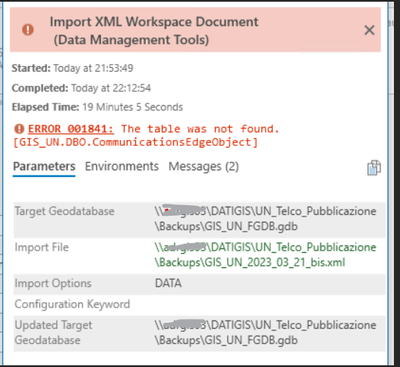Click the red error icon in the header
400x367 pixels.
point(28,30)
